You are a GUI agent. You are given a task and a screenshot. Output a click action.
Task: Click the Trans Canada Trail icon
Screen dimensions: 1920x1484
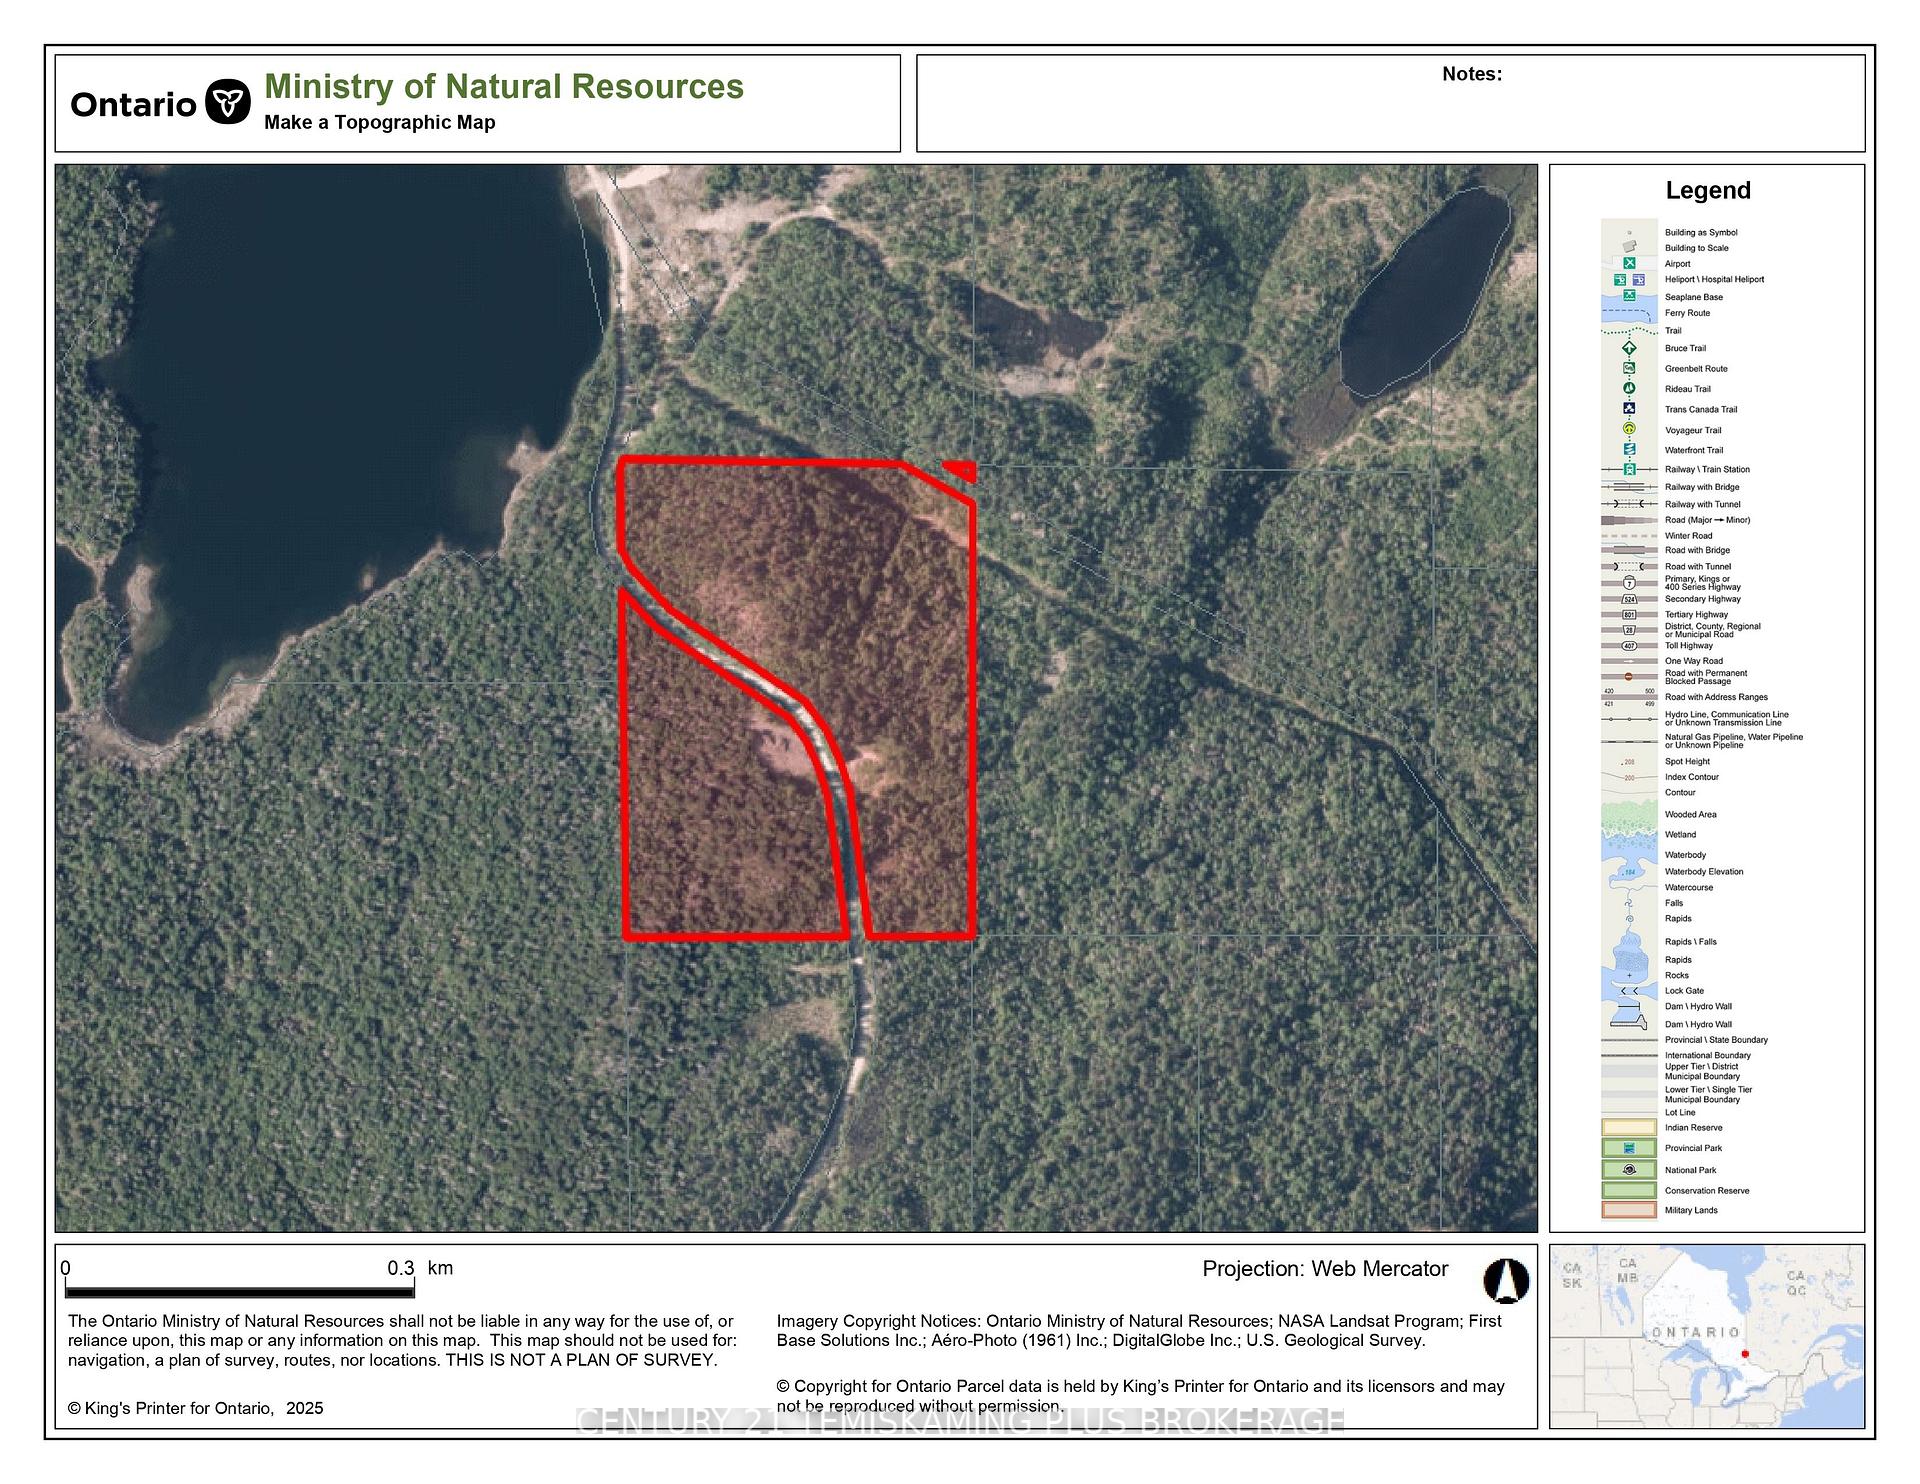pos(1629,409)
